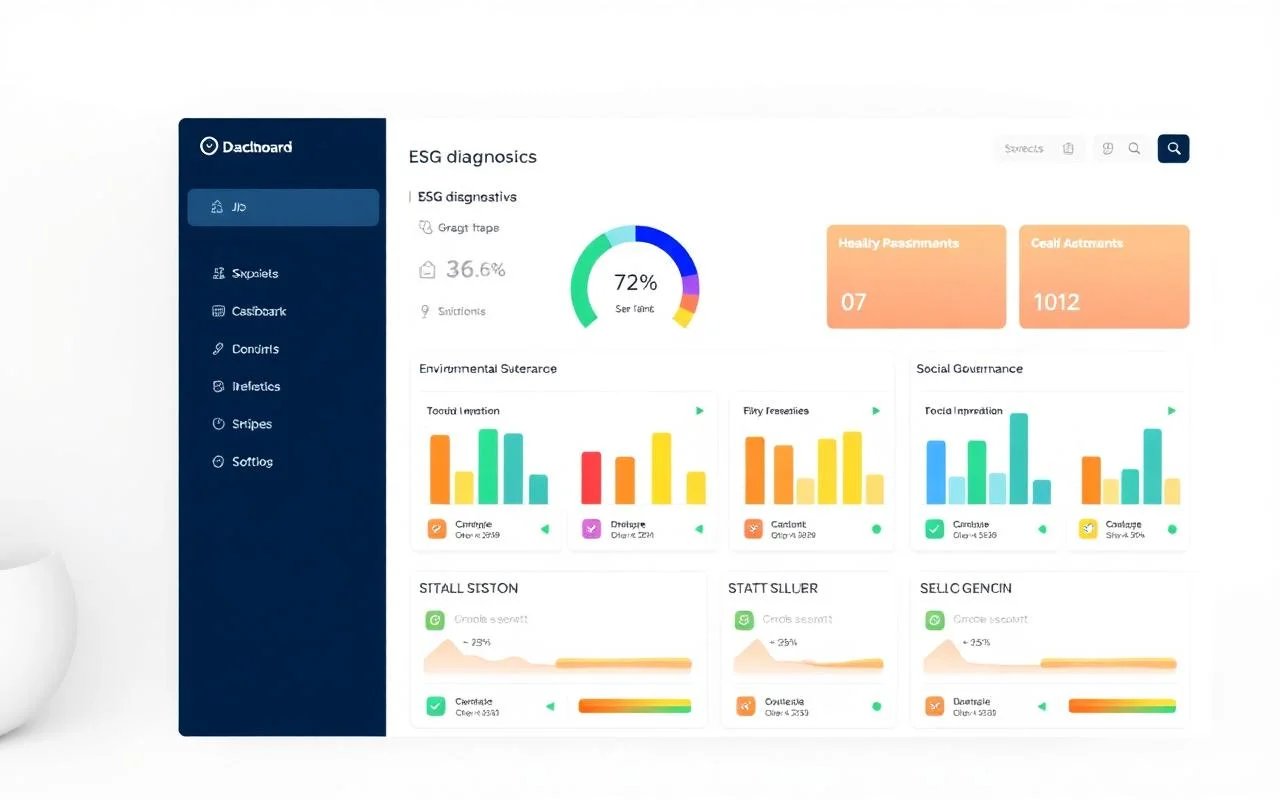Open the Sriipes sidebar menu item
This screenshot has width=1280, height=800.
pyautogui.click(x=243, y=424)
